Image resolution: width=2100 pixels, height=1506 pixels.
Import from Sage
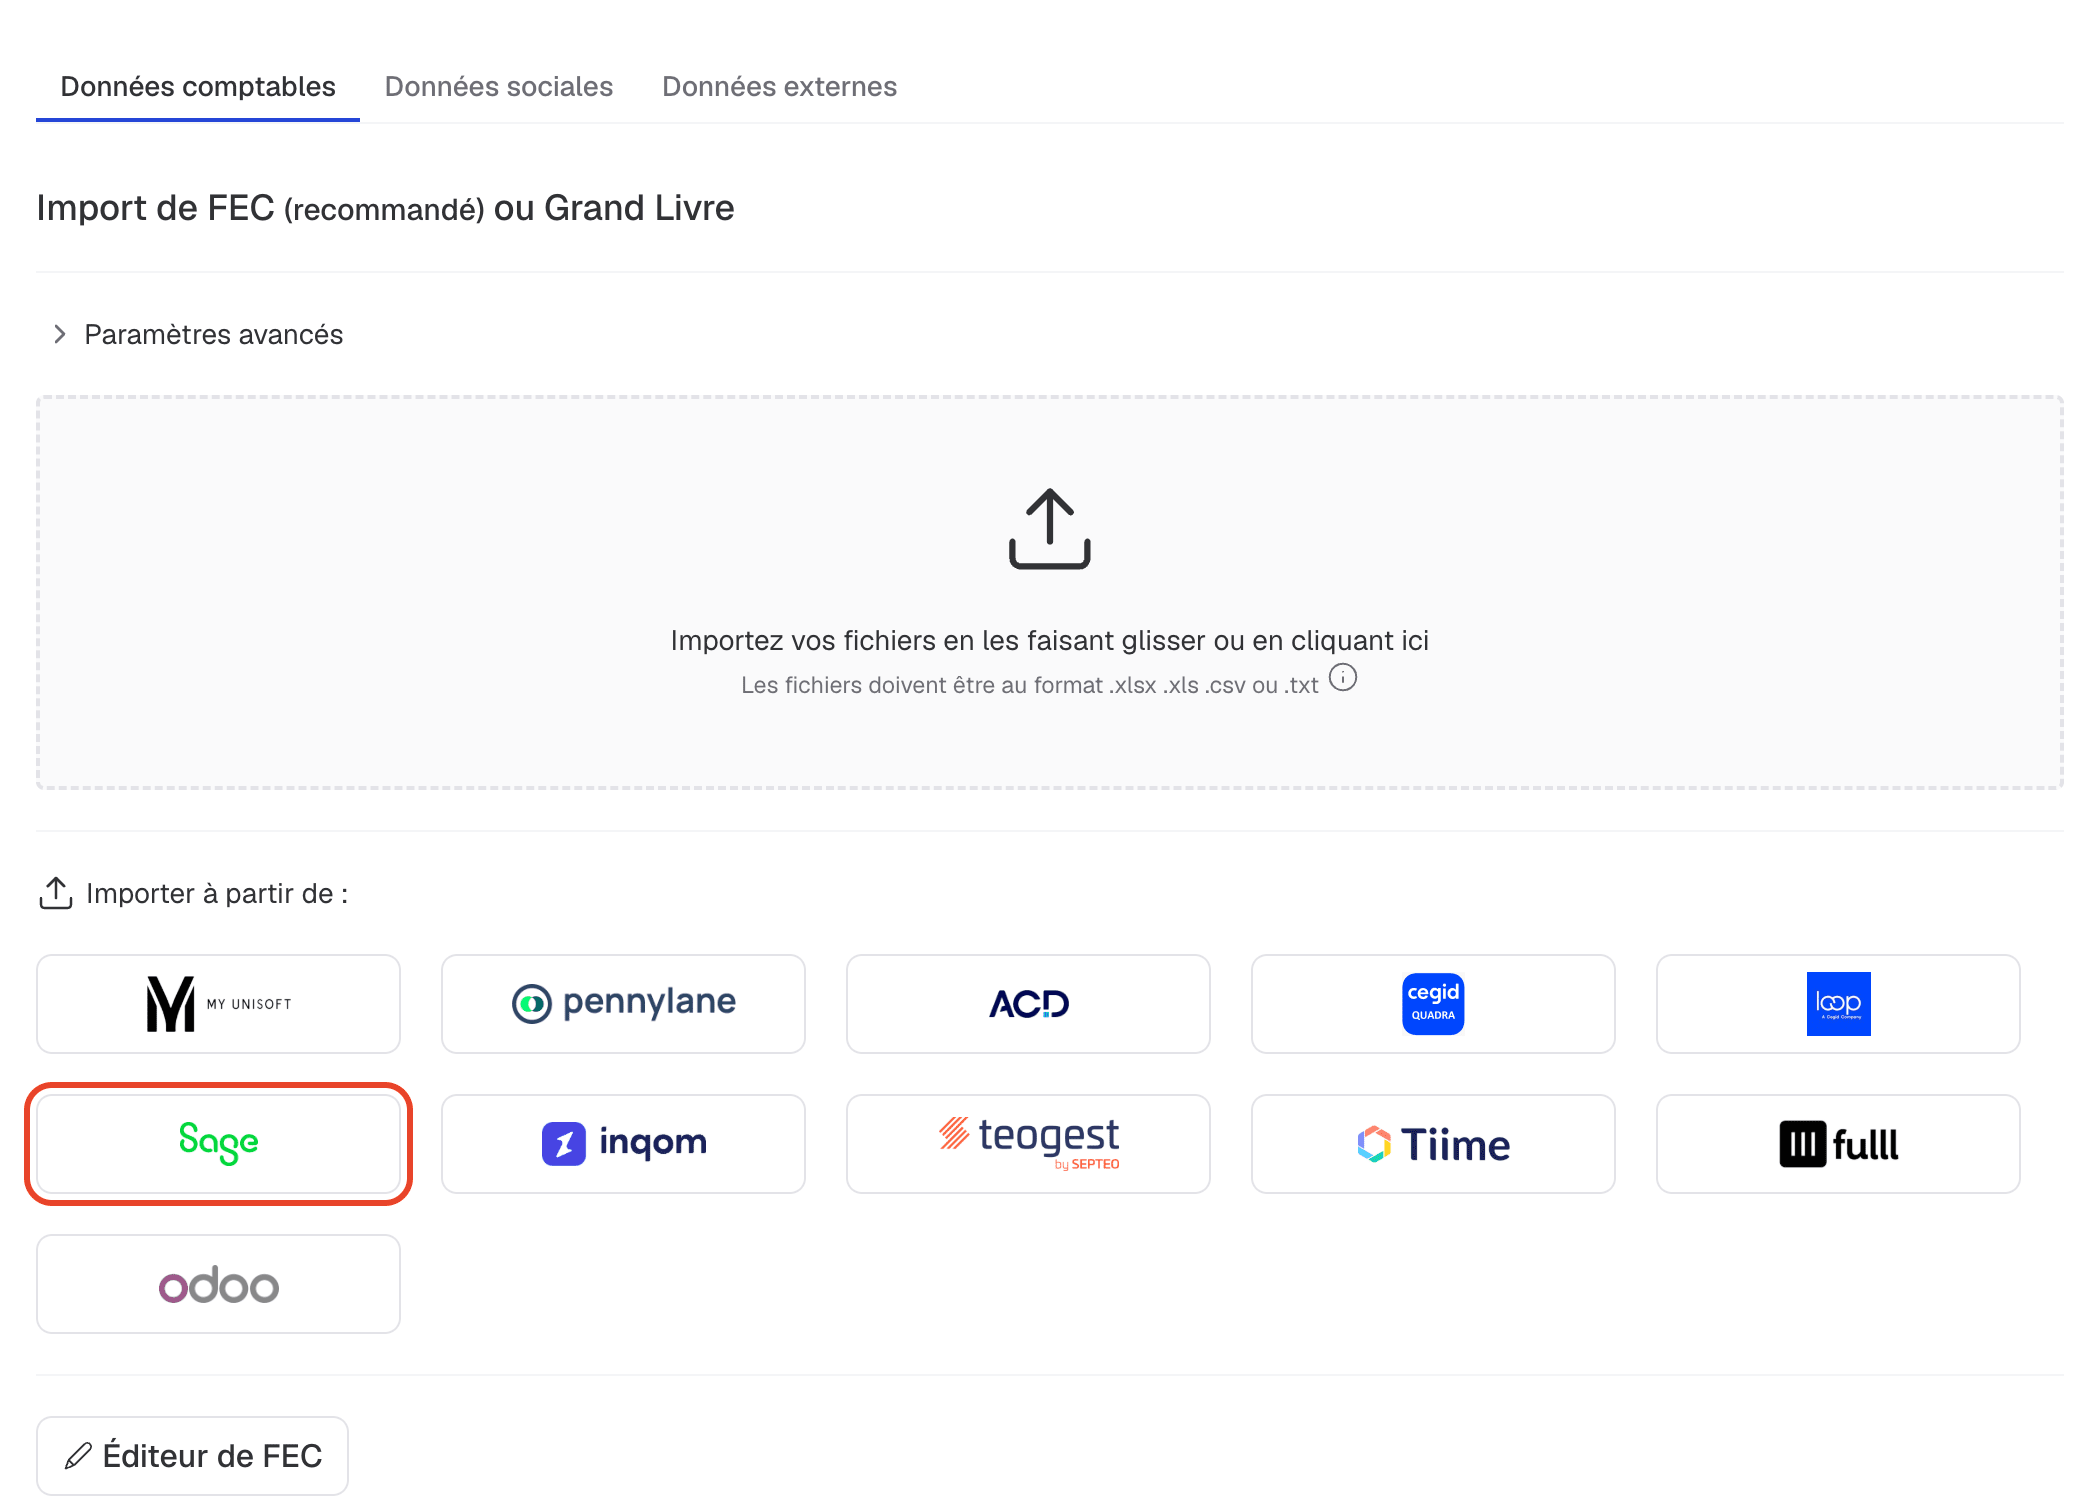coord(219,1144)
